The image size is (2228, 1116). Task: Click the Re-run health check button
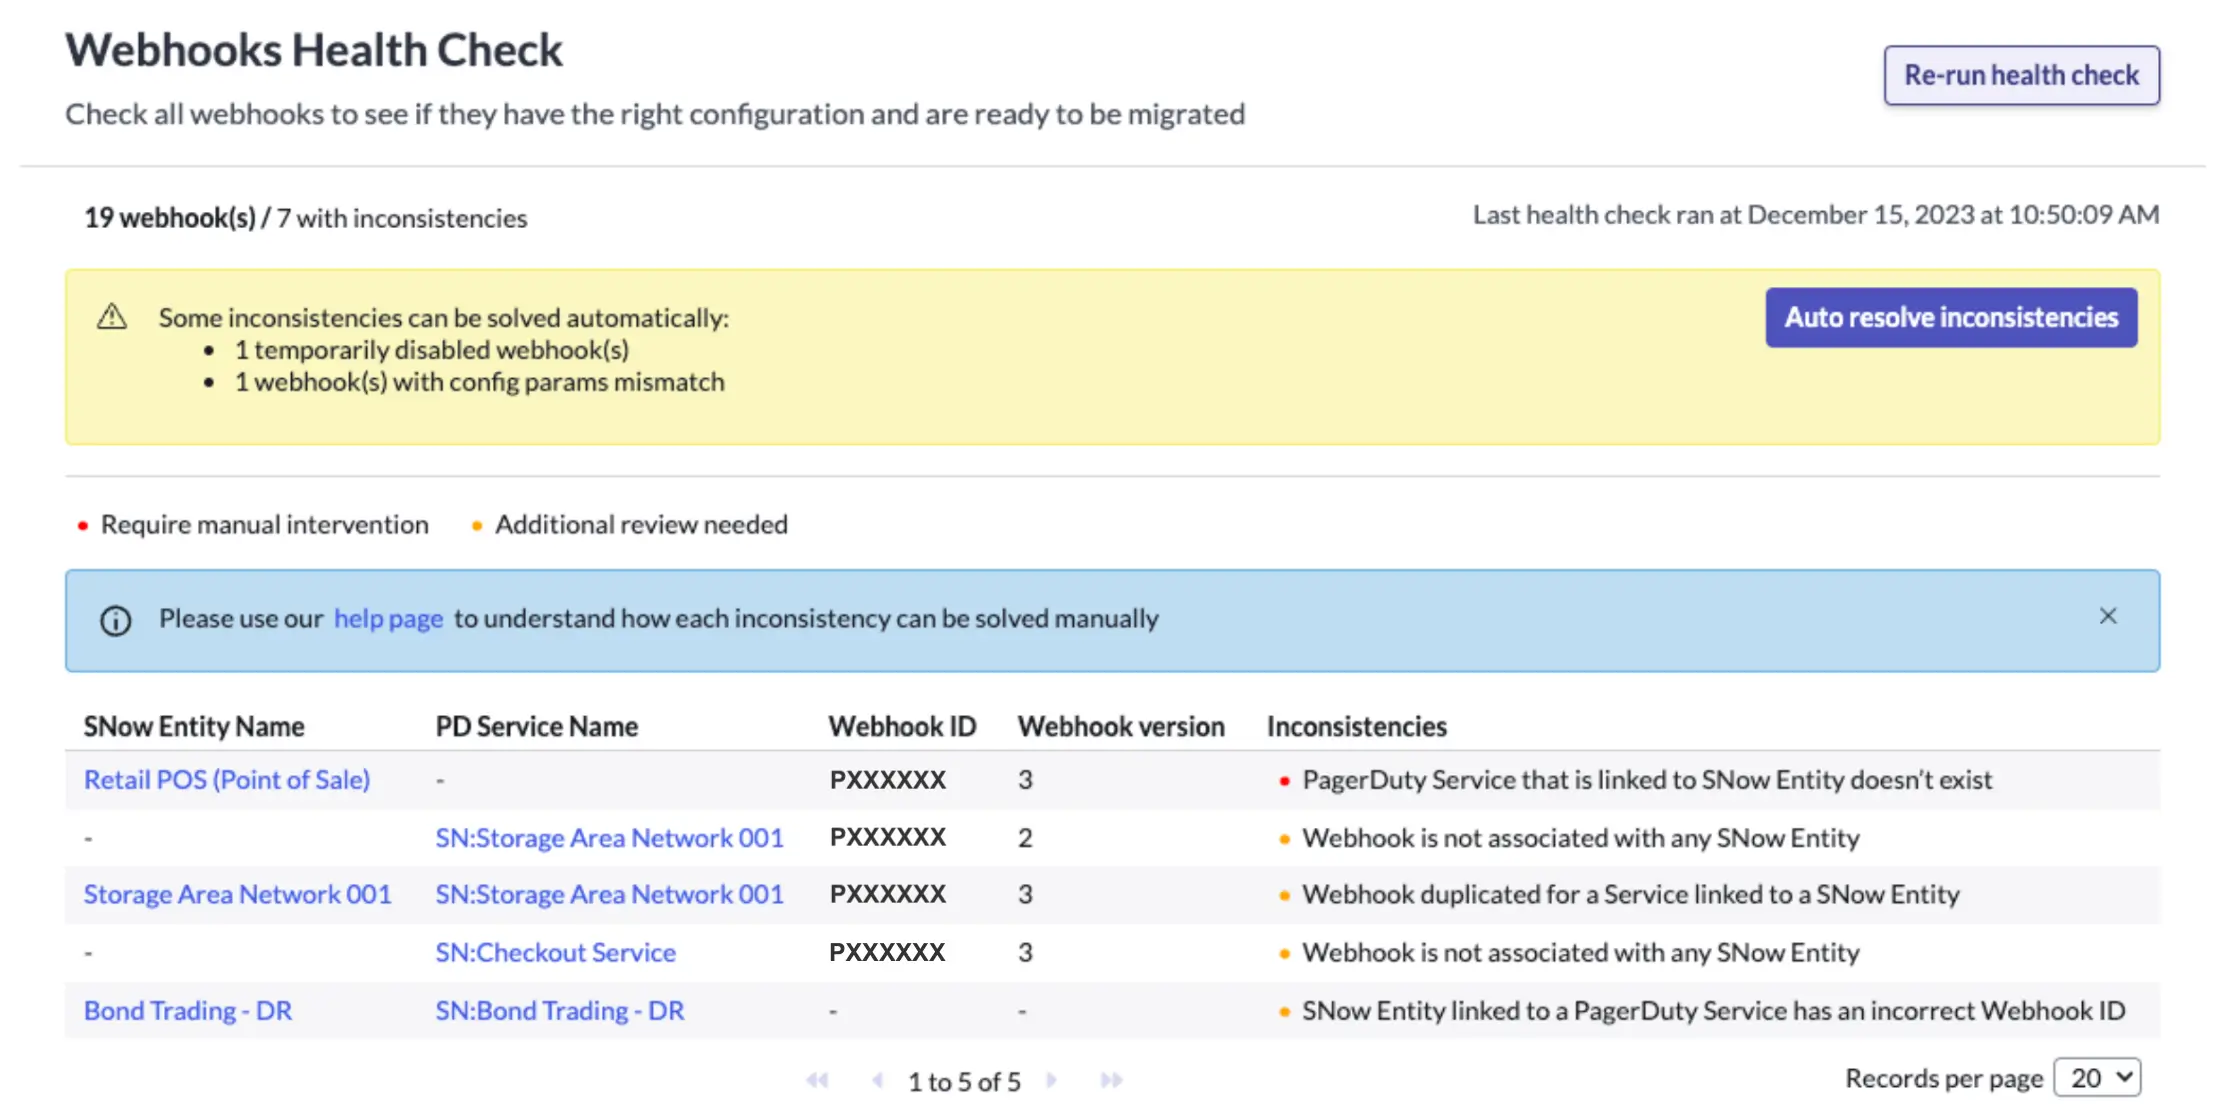pyautogui.click(x=2021, y=75)
